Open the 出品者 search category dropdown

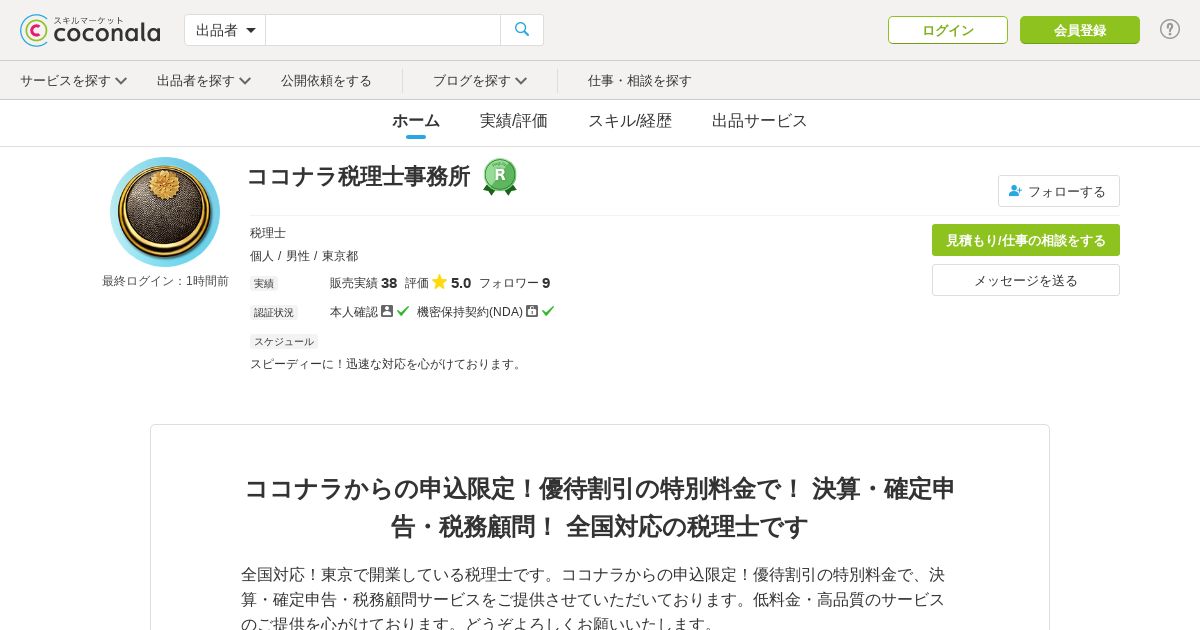tap(225, 30)
